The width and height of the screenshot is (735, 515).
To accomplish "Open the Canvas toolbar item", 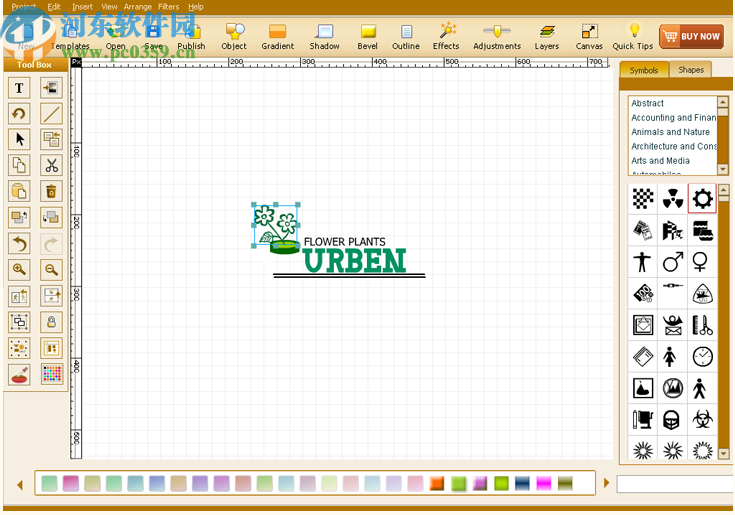I will [x=589, y=37].
